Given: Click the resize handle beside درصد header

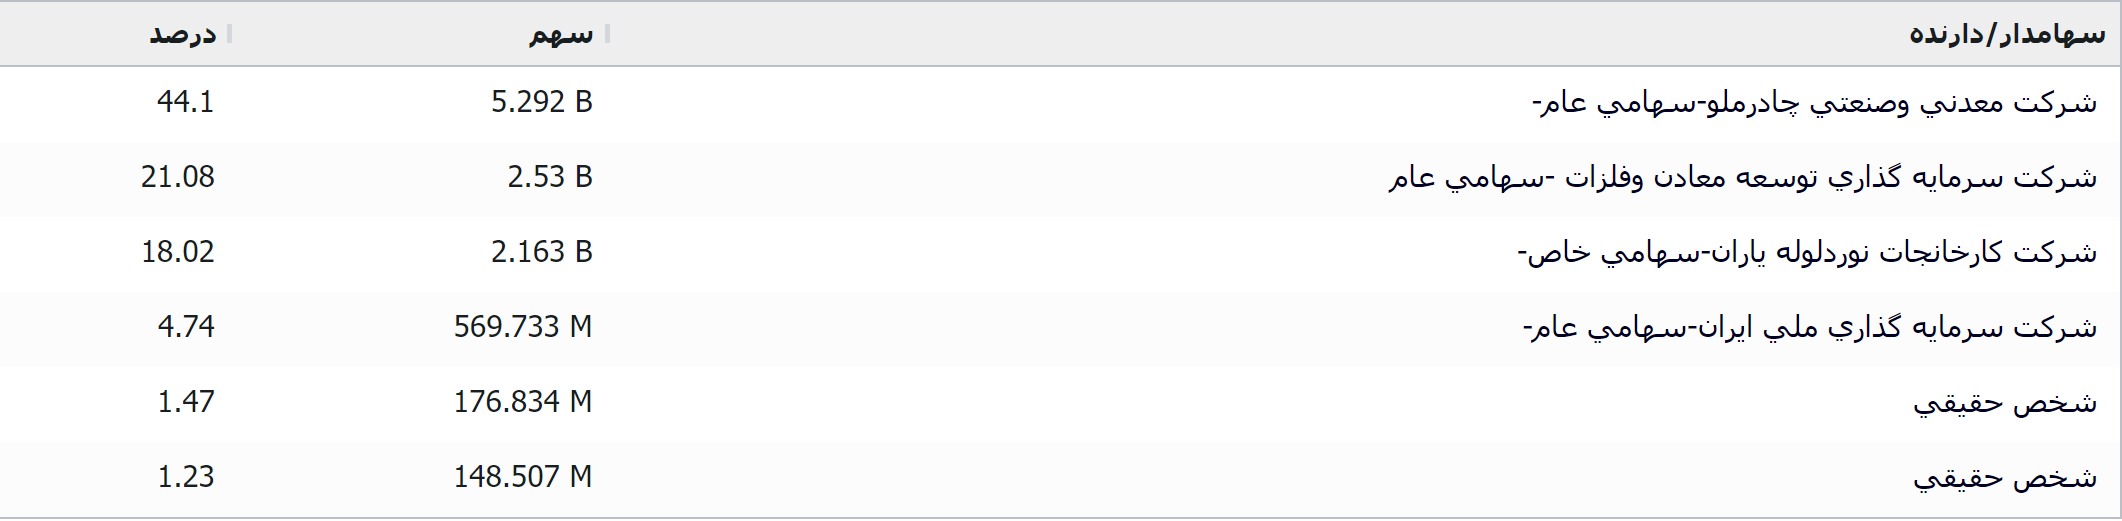Looking at the screenshot, I should pos(230,34).
